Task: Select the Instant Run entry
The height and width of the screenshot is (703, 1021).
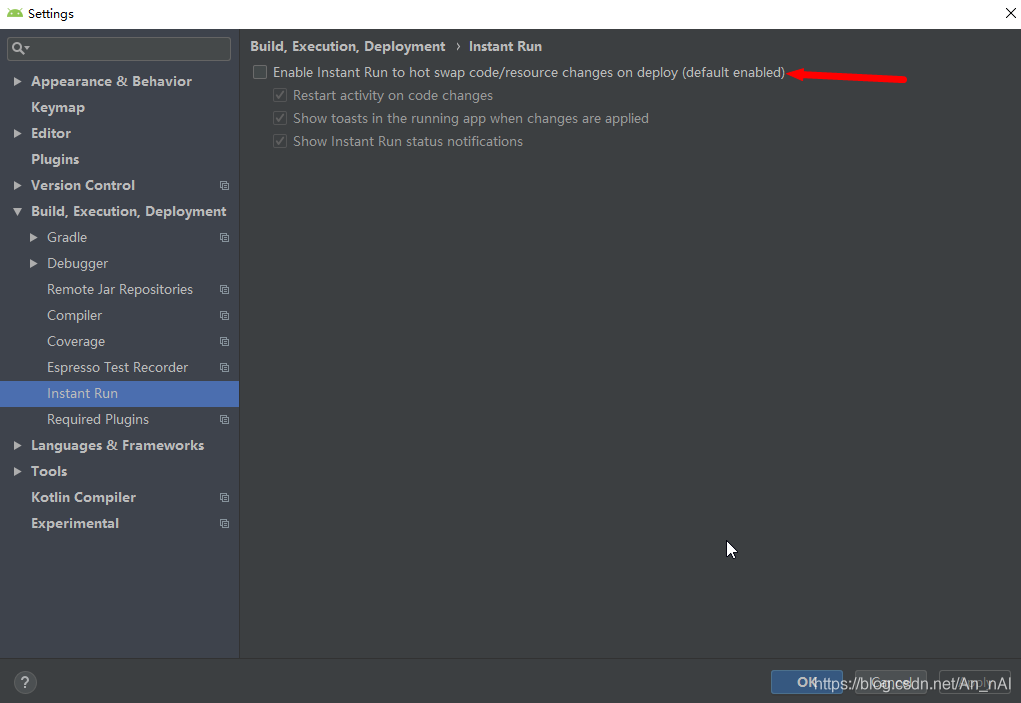Action: pyautogui.click(x=119, y=394)
